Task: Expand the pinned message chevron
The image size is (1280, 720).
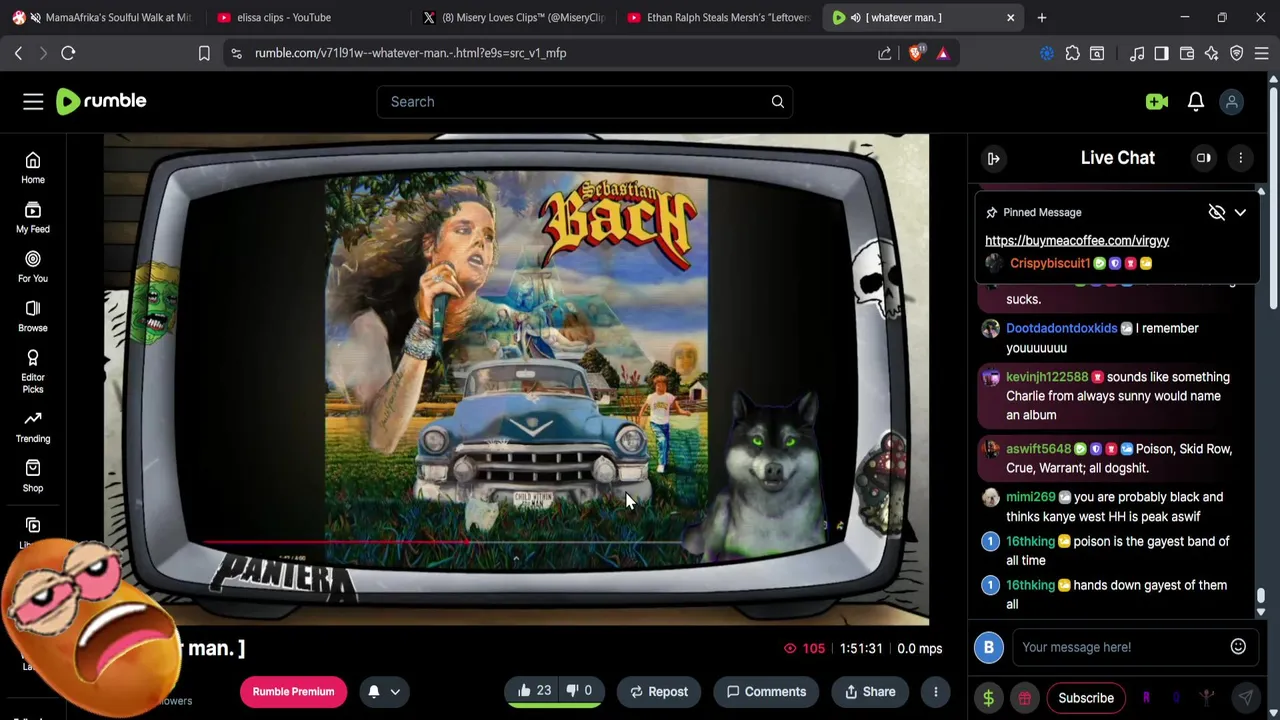Action: click(1240, 212)
